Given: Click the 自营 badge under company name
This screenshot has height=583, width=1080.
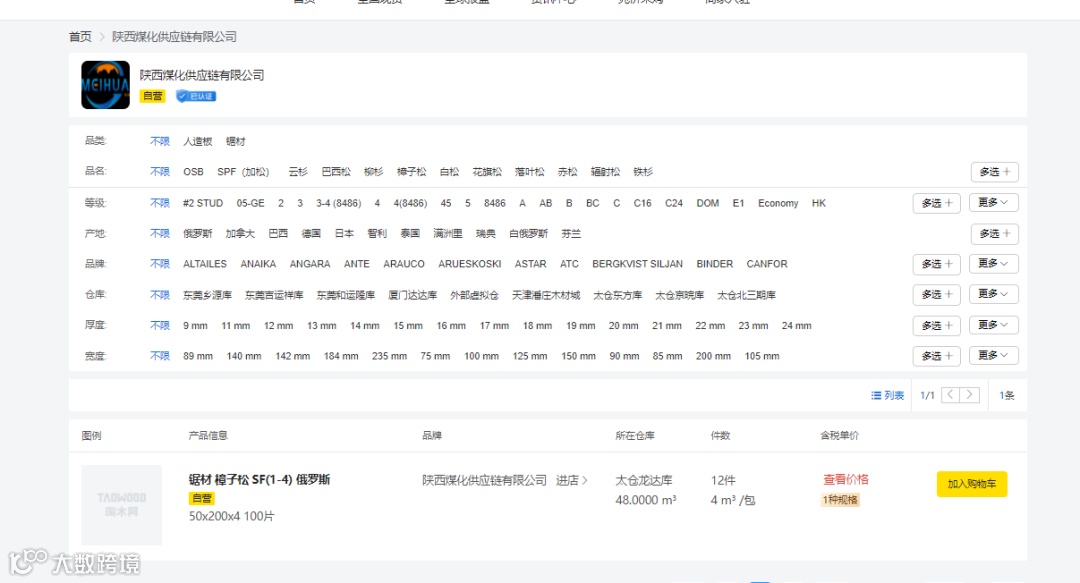Looking at the screenshot, I should point(152,96).
